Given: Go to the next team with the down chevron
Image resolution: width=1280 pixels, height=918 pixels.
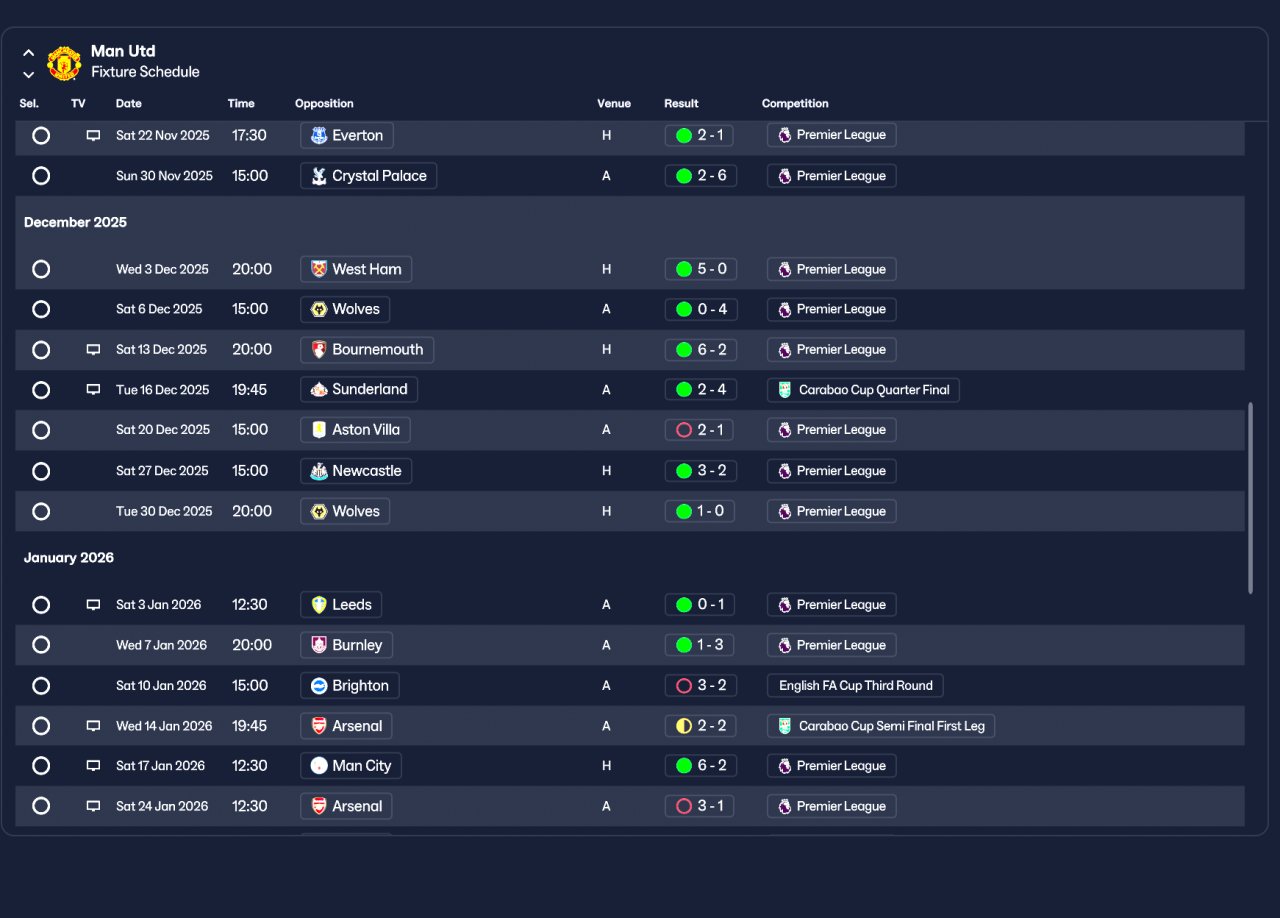Looking at the screenshot, I should (28, 74).
